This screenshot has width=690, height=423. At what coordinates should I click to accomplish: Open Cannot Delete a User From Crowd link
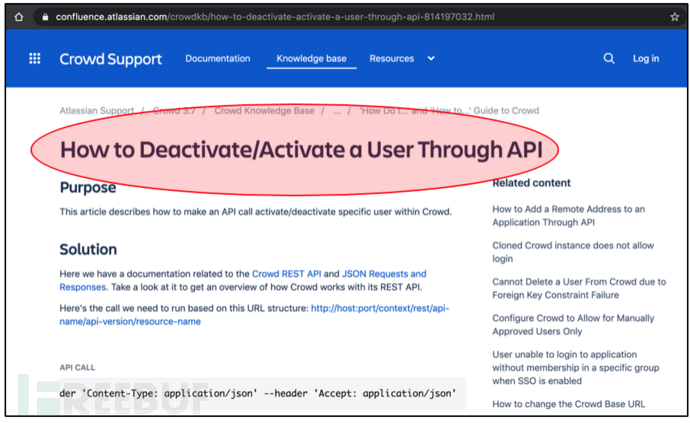[x=579, y=288]
